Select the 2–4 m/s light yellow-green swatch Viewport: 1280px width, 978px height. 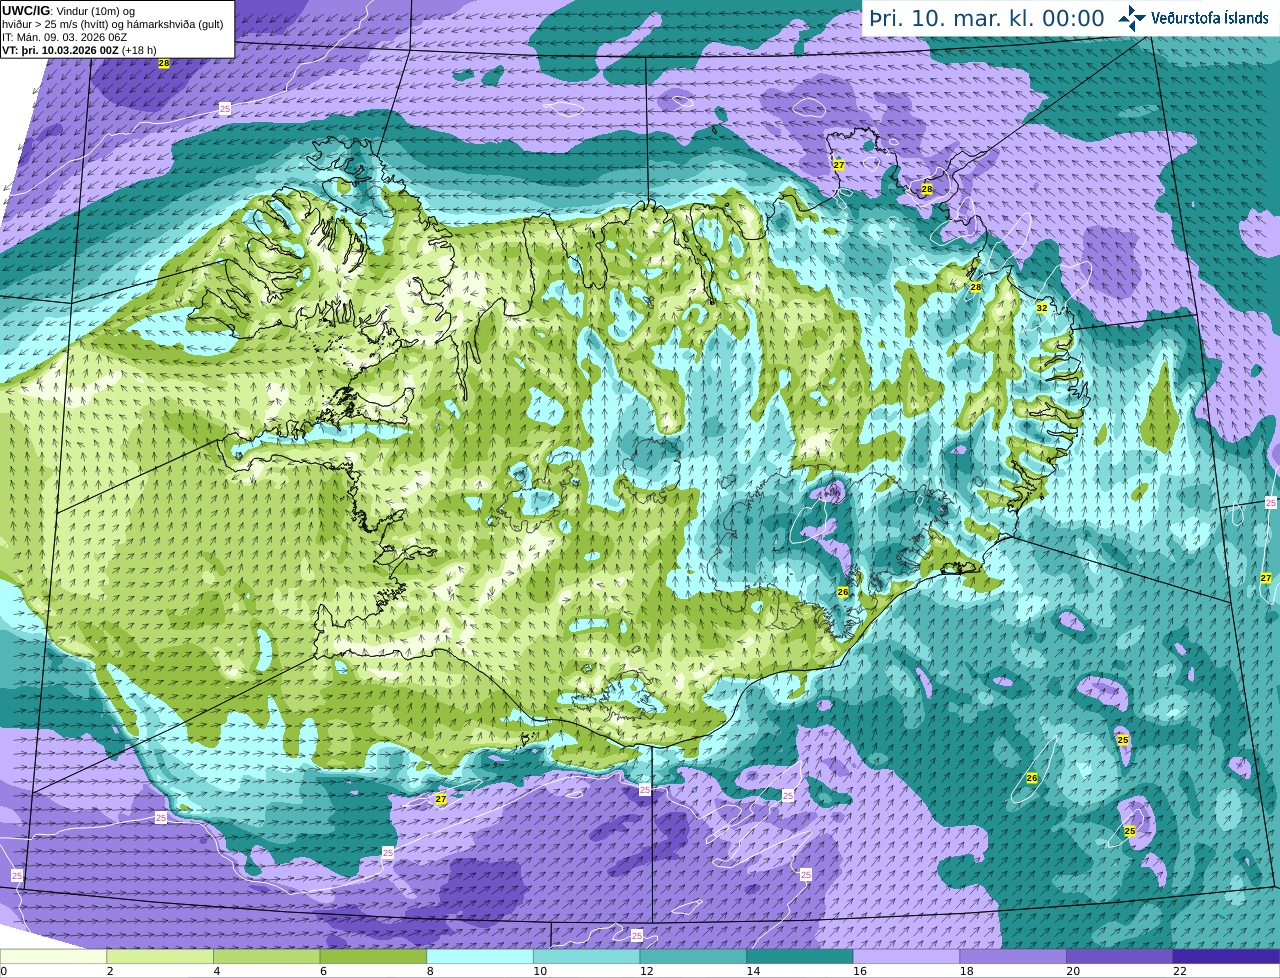point(160,956)
